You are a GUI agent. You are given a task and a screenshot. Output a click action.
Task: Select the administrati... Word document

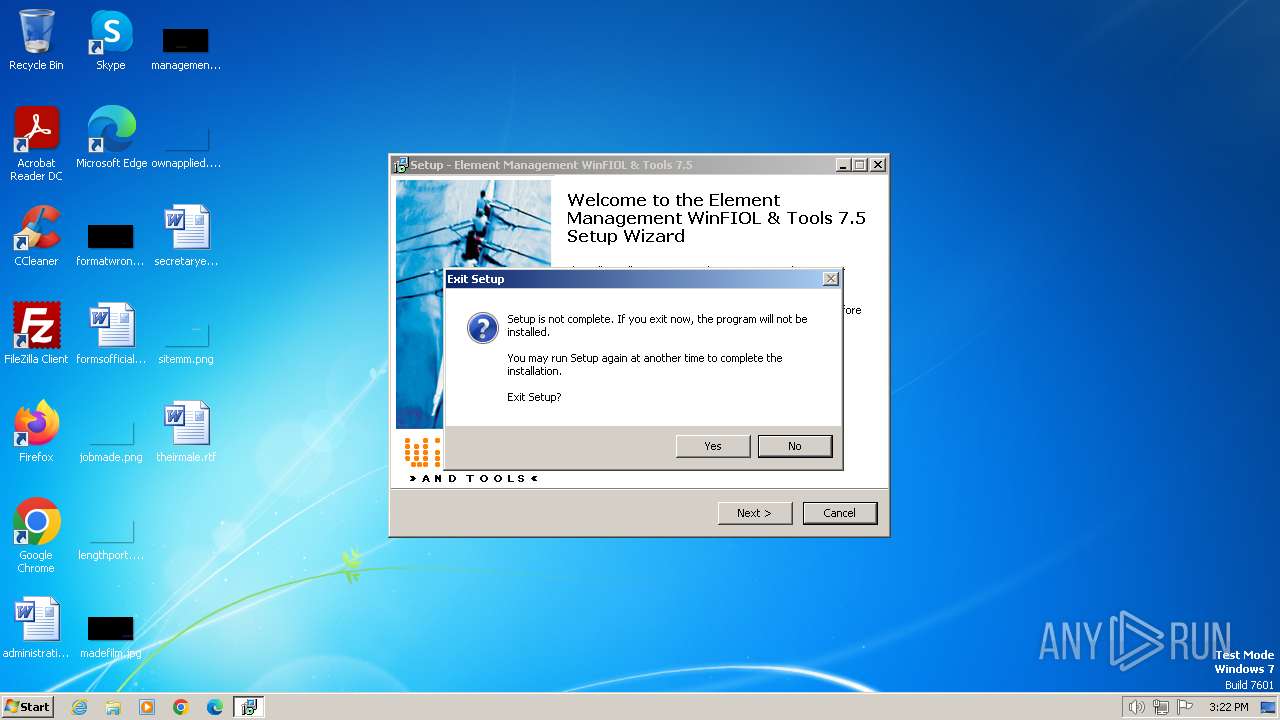(x=36, y=628)
